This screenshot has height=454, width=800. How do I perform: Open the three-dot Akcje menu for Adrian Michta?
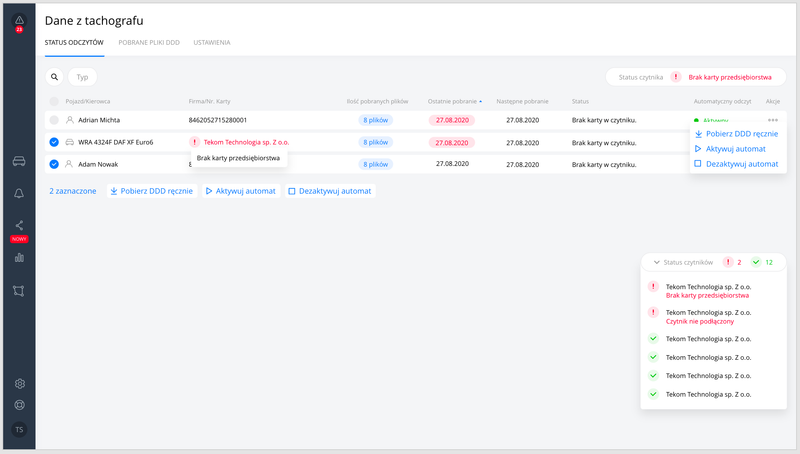pos(773,120)
